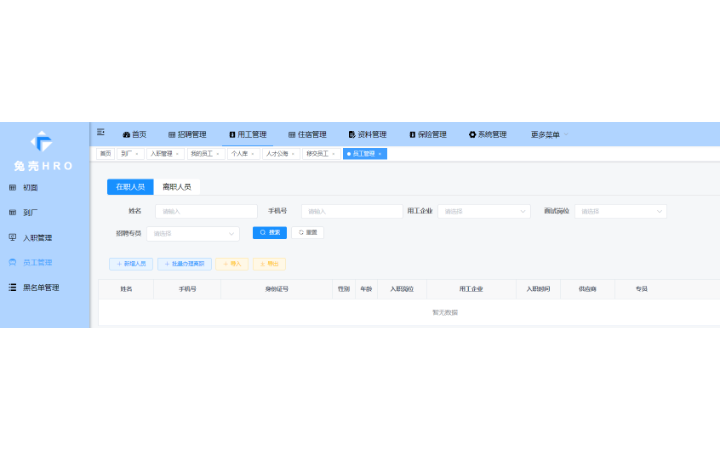The width and height of the screenshot is (720, 450).
Task: Open 初面 in sidebar
Action: [x=45, y=187]
